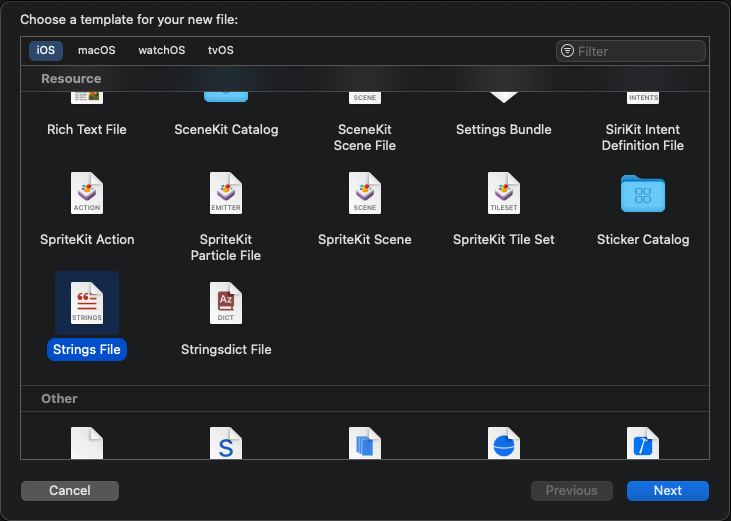
Task: Select the blank document icon under Other
Action: coord(87,443)
